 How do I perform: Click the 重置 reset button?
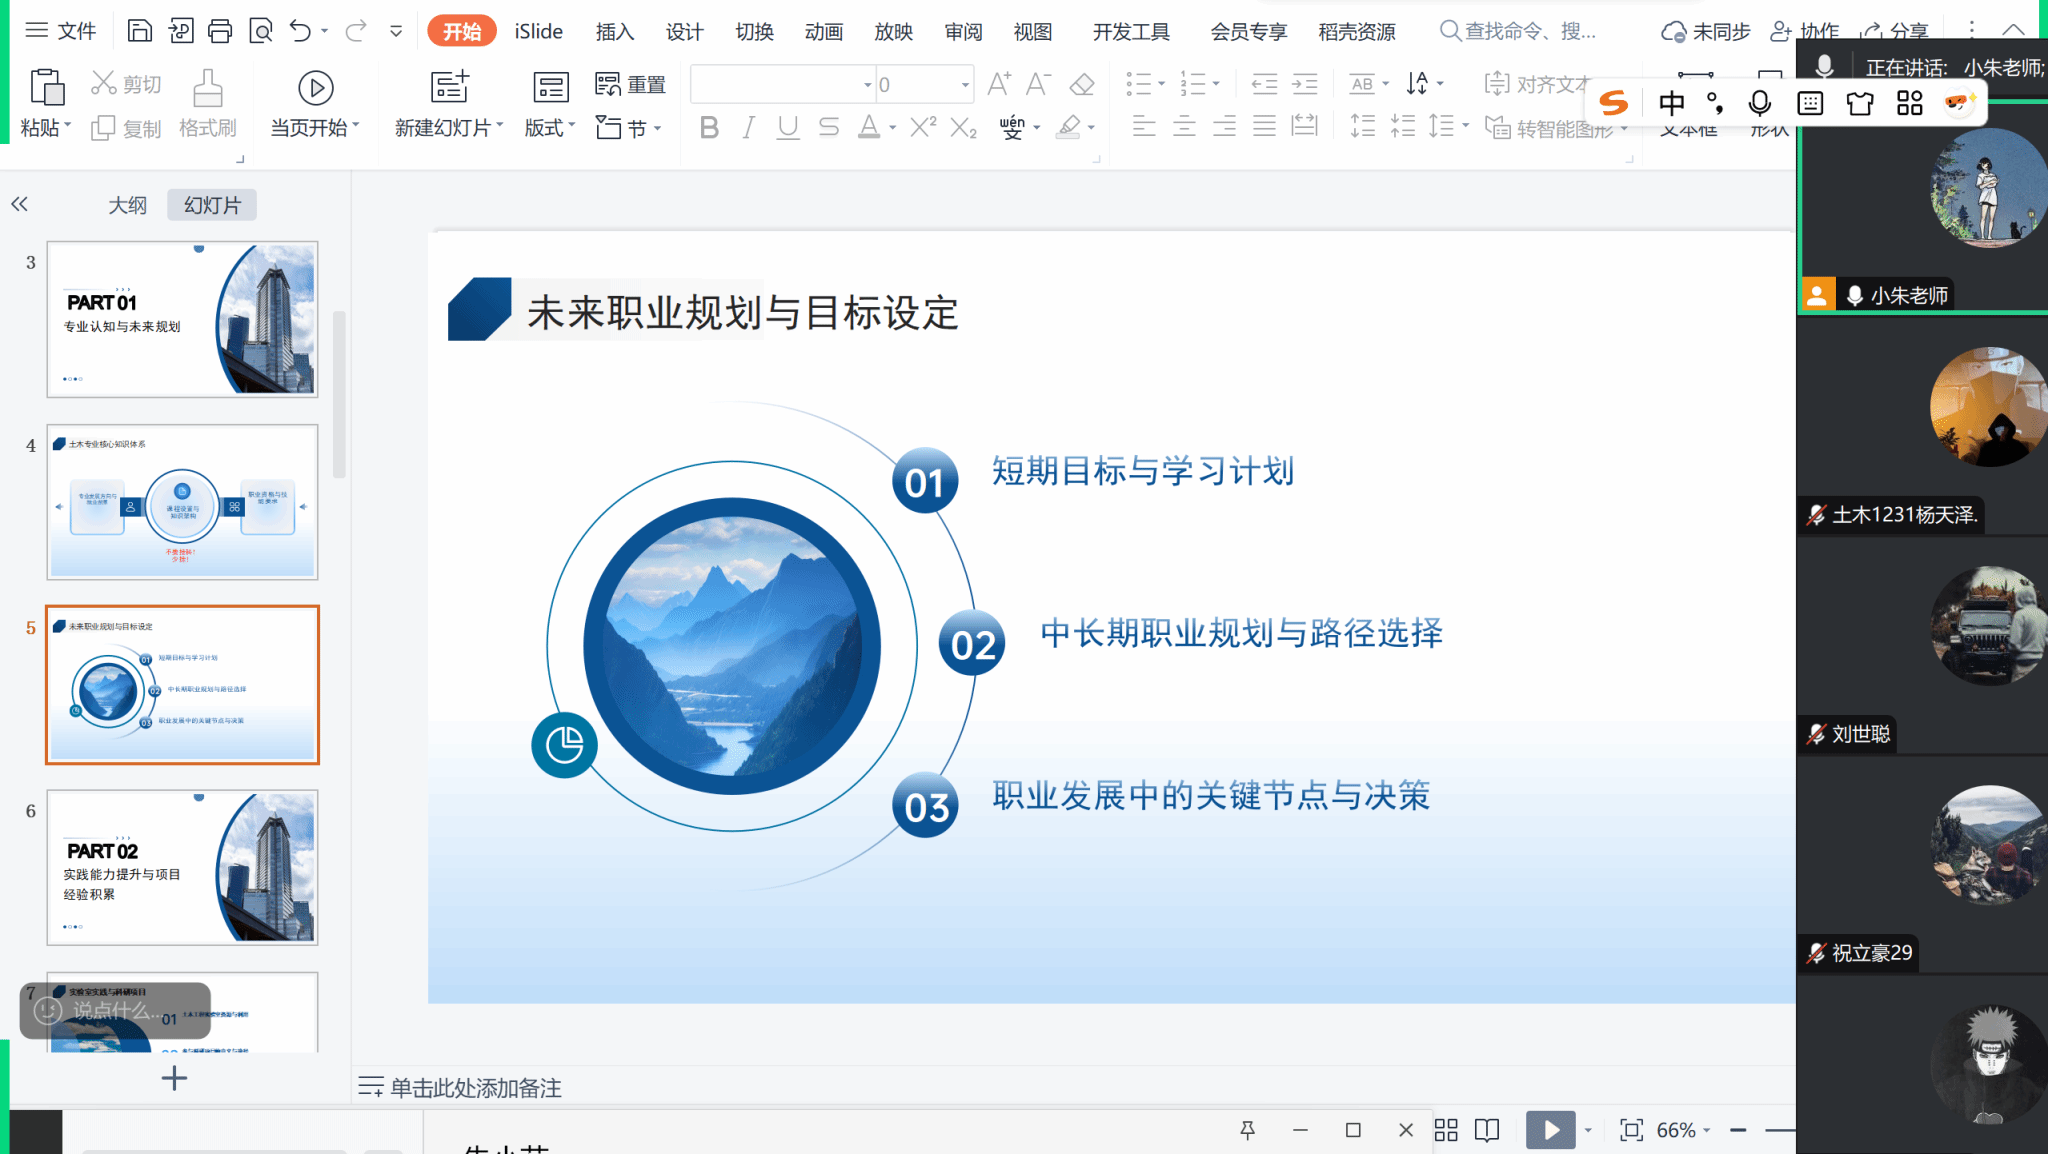(x=631, y=85)
